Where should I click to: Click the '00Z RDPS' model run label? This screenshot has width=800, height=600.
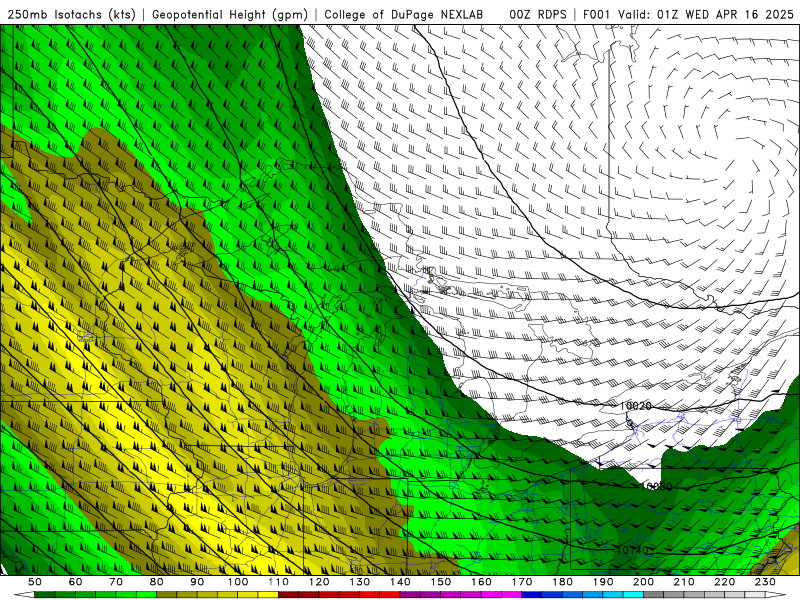[x=538, y=14]
